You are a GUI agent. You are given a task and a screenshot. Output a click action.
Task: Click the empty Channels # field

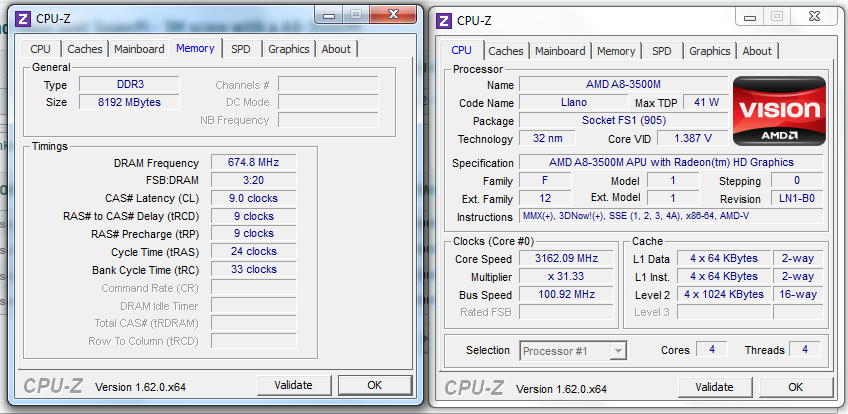click(328, 84)
